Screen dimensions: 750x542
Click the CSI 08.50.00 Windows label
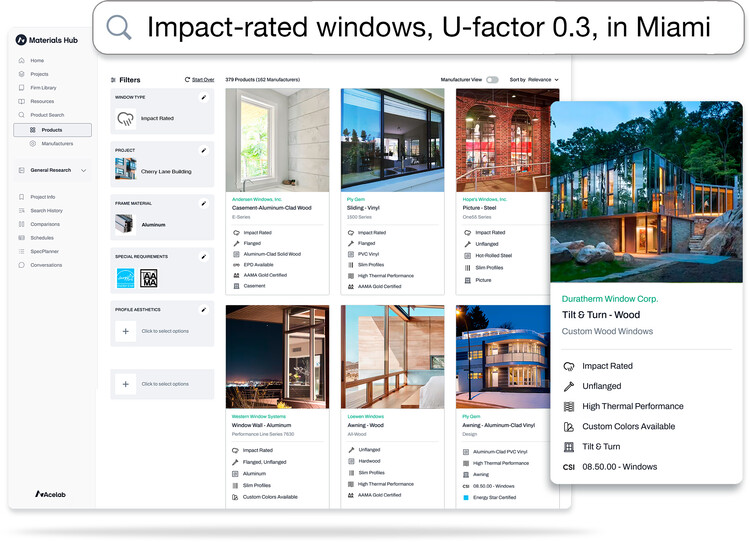[x=610, y=467]
